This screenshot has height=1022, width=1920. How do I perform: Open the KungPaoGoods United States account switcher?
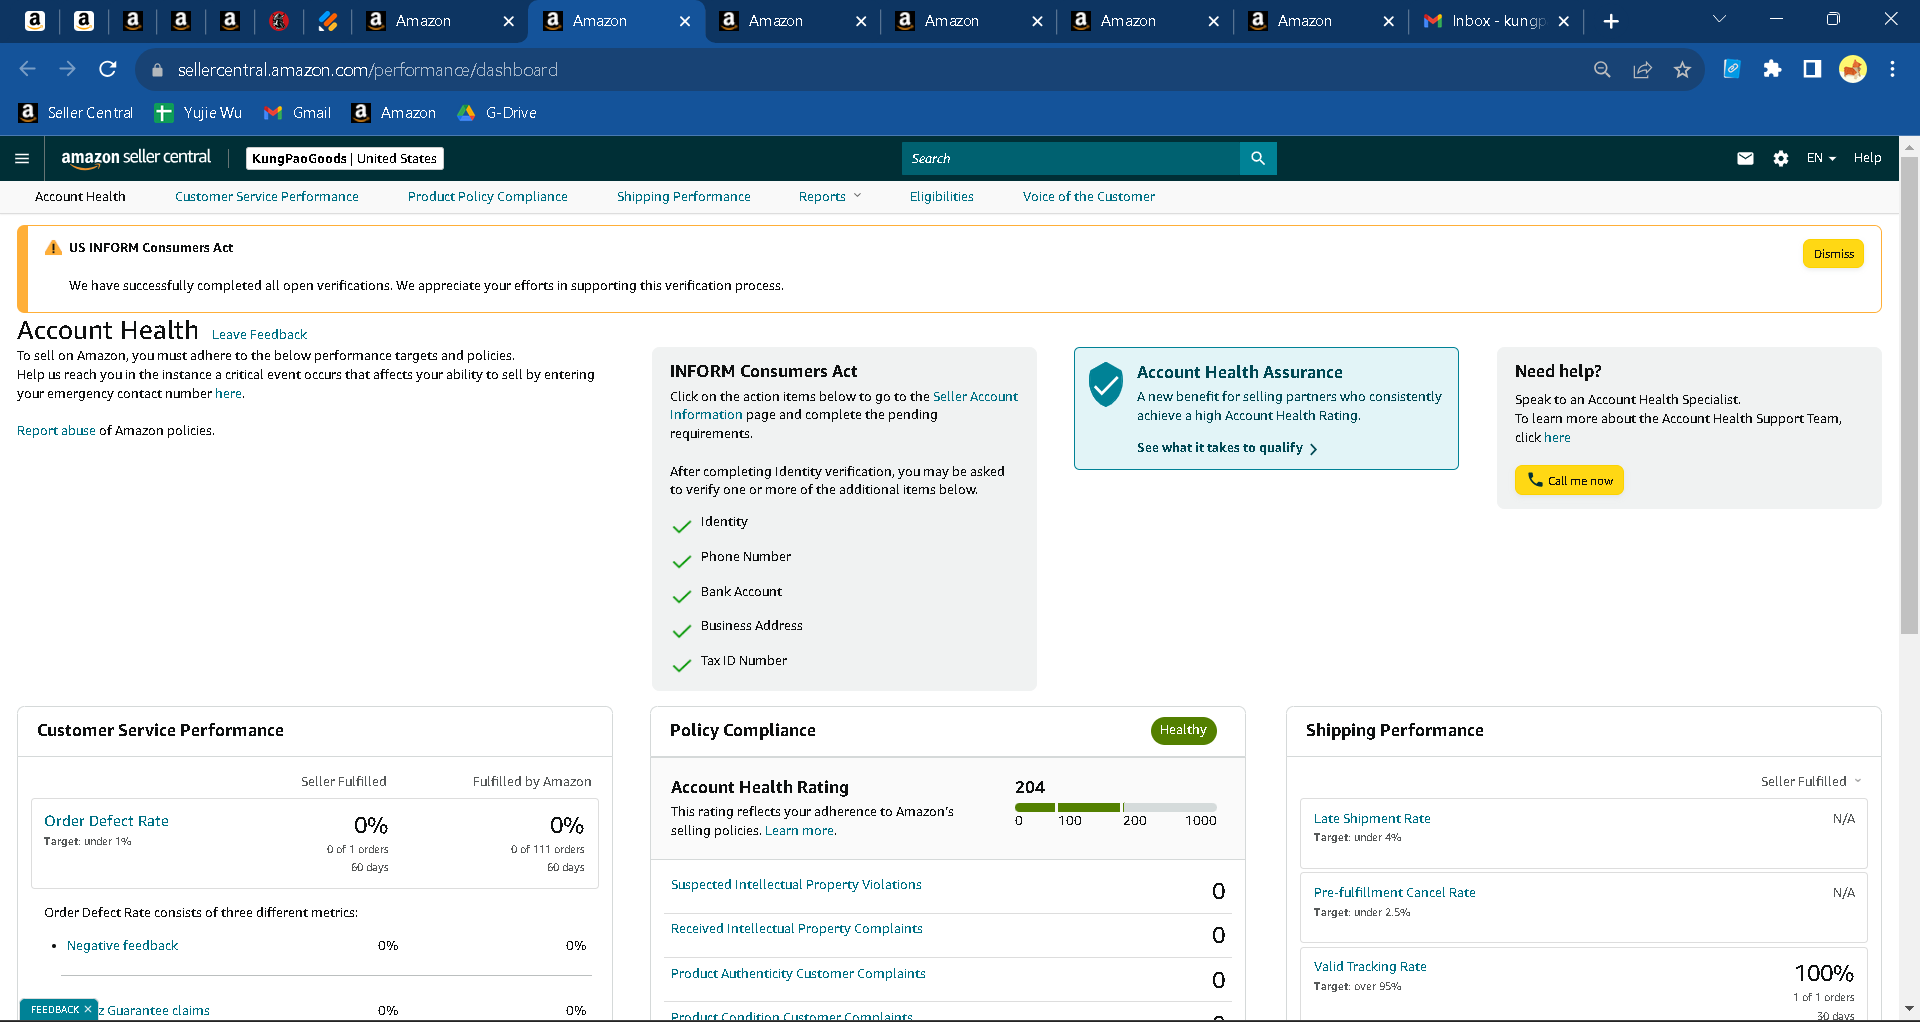344,158
